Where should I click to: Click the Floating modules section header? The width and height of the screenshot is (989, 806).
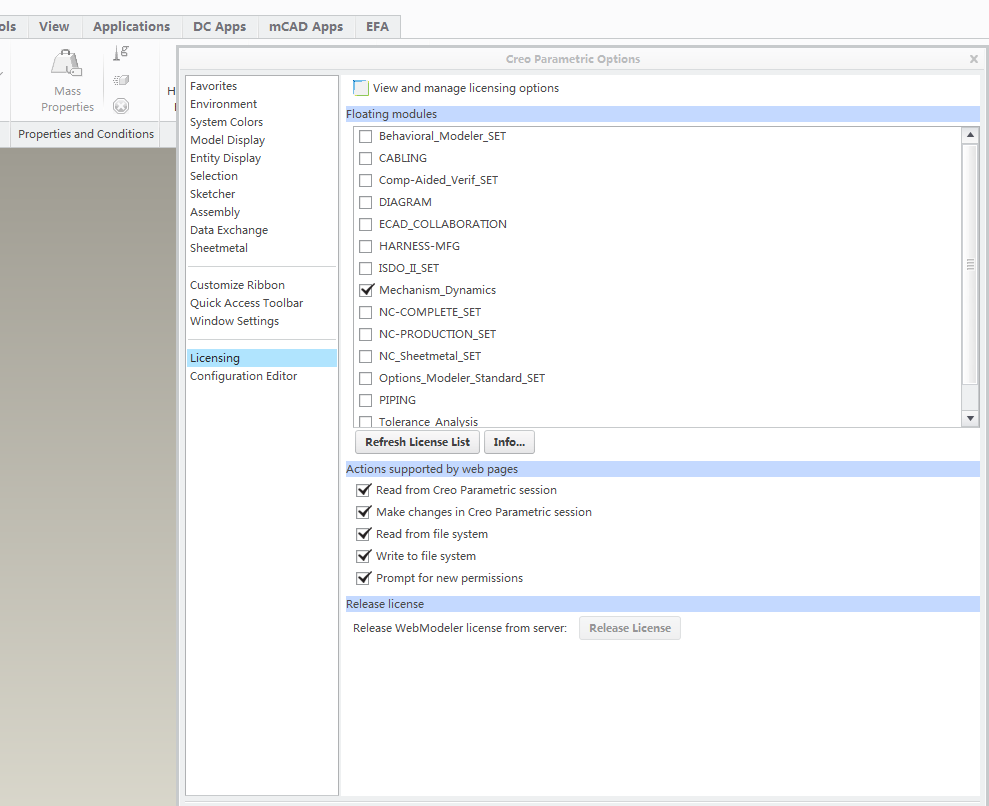[x=662, y=114]
